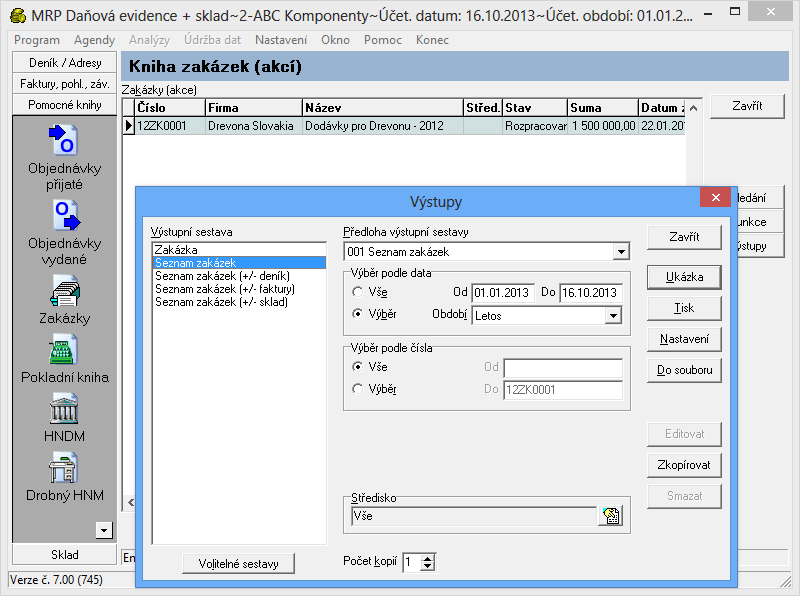The height and width of the screenshot is (596, 800).
Task: Select Výběr radio under Výběr podle čísla
Action: (359, 390)
